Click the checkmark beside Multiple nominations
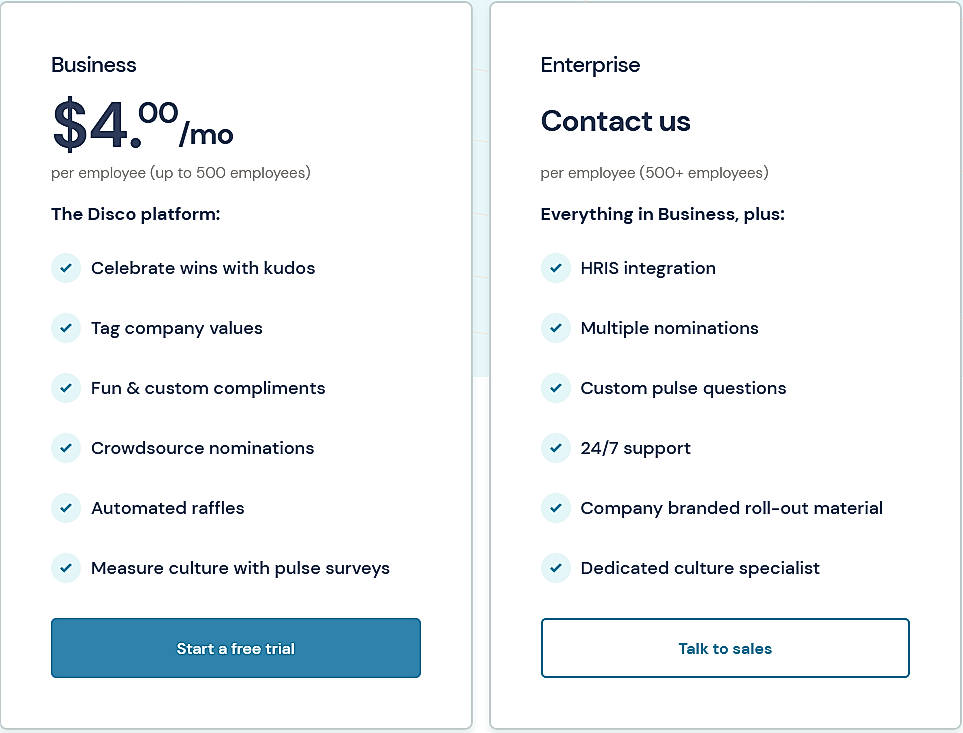Image resolution: width=963 pixels, height=733 pixels. (x=556, y=328)
